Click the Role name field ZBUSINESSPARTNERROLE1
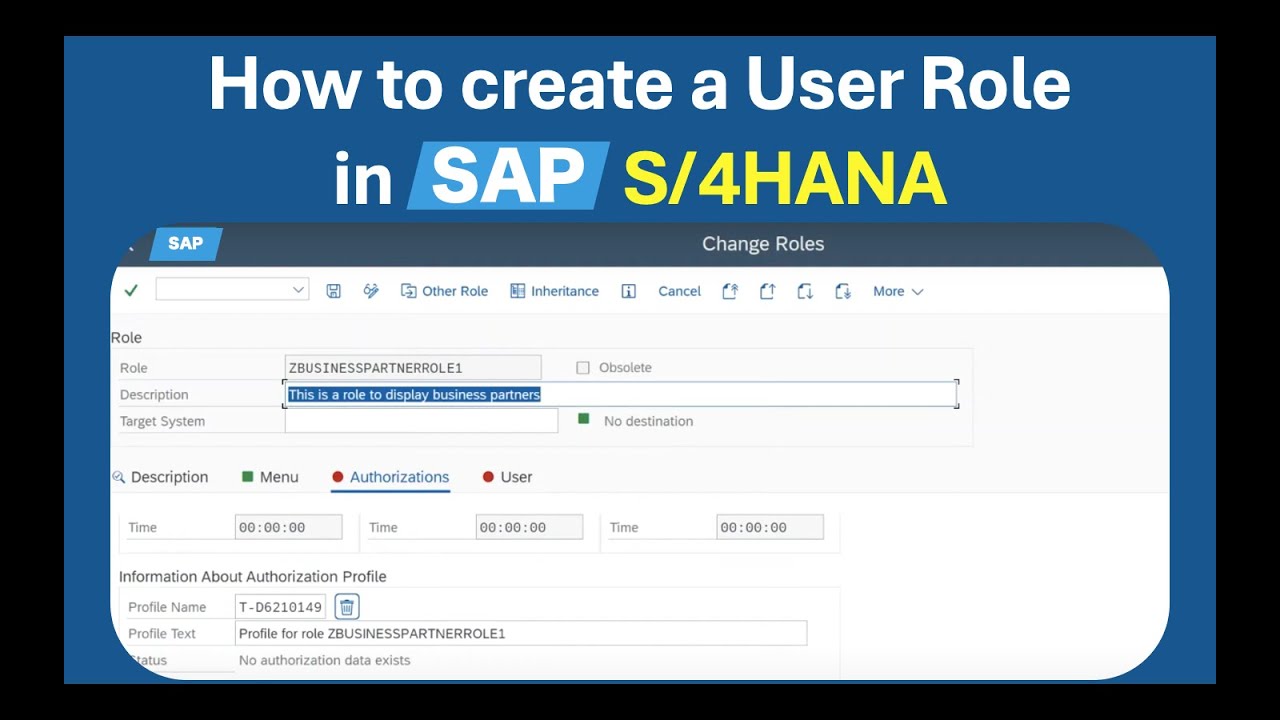 click(413, 368)
